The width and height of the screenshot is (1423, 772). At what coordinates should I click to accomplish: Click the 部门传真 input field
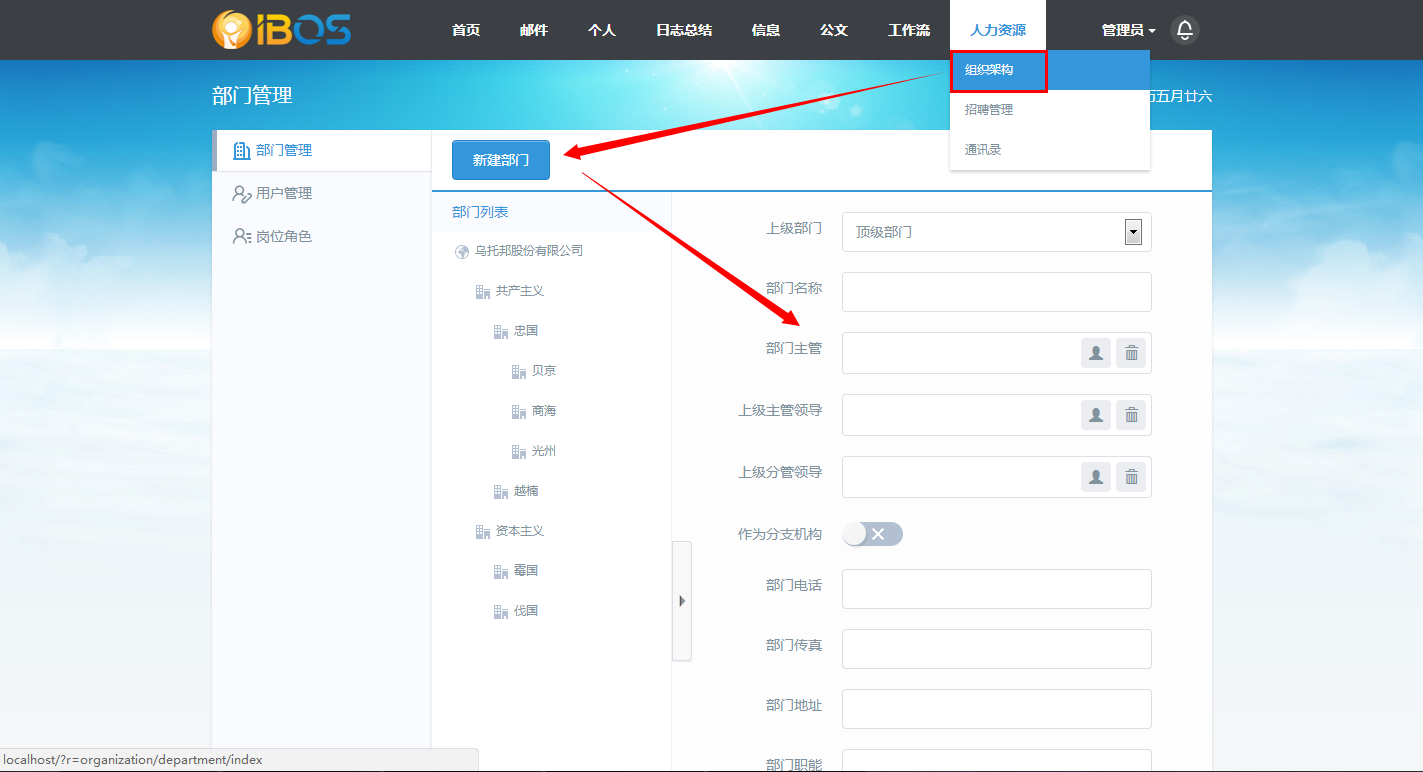(x=997, y=649)
